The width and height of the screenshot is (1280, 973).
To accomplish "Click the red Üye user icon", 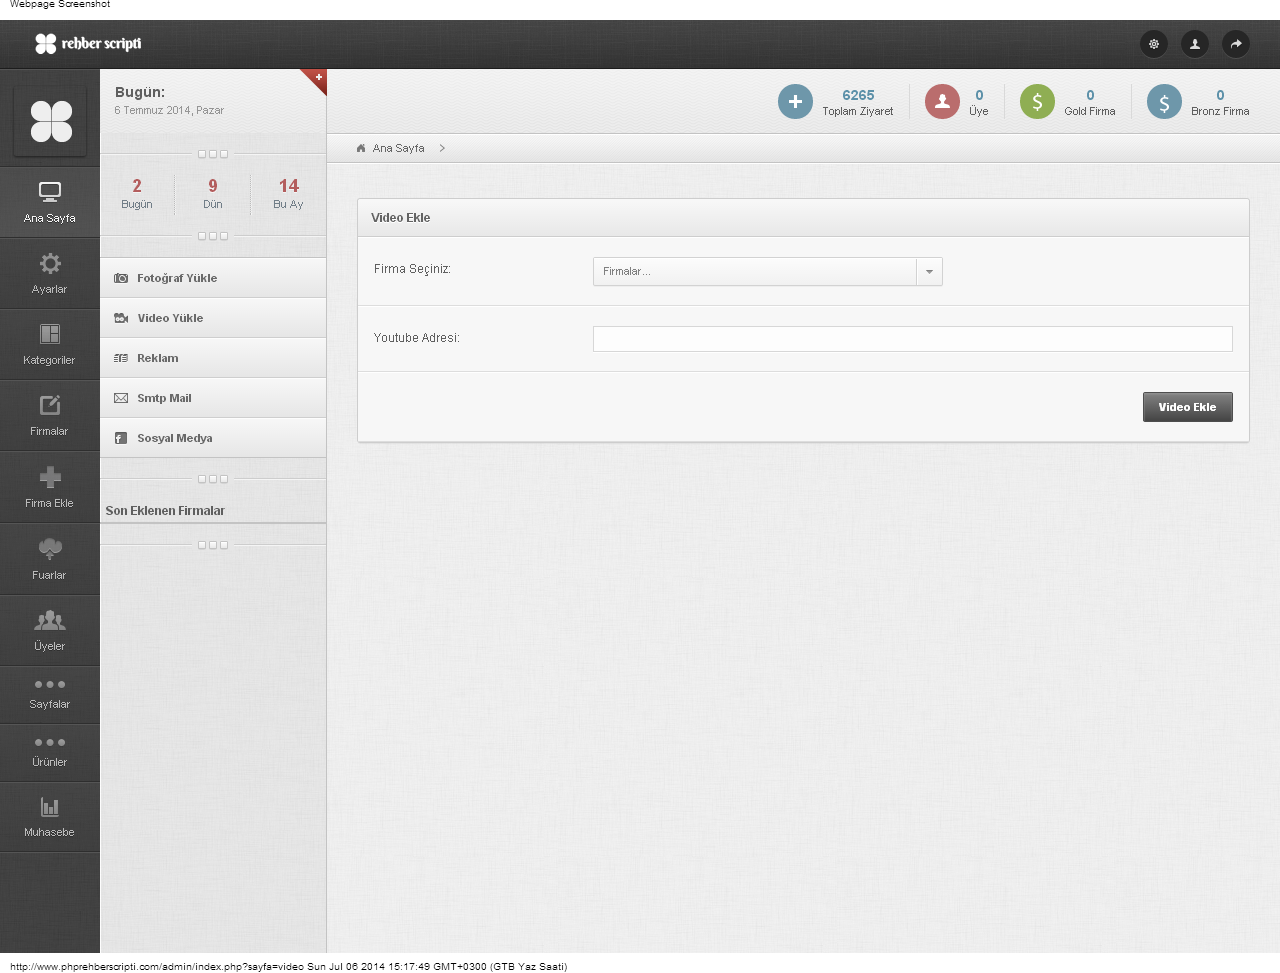I will [942, 101].
